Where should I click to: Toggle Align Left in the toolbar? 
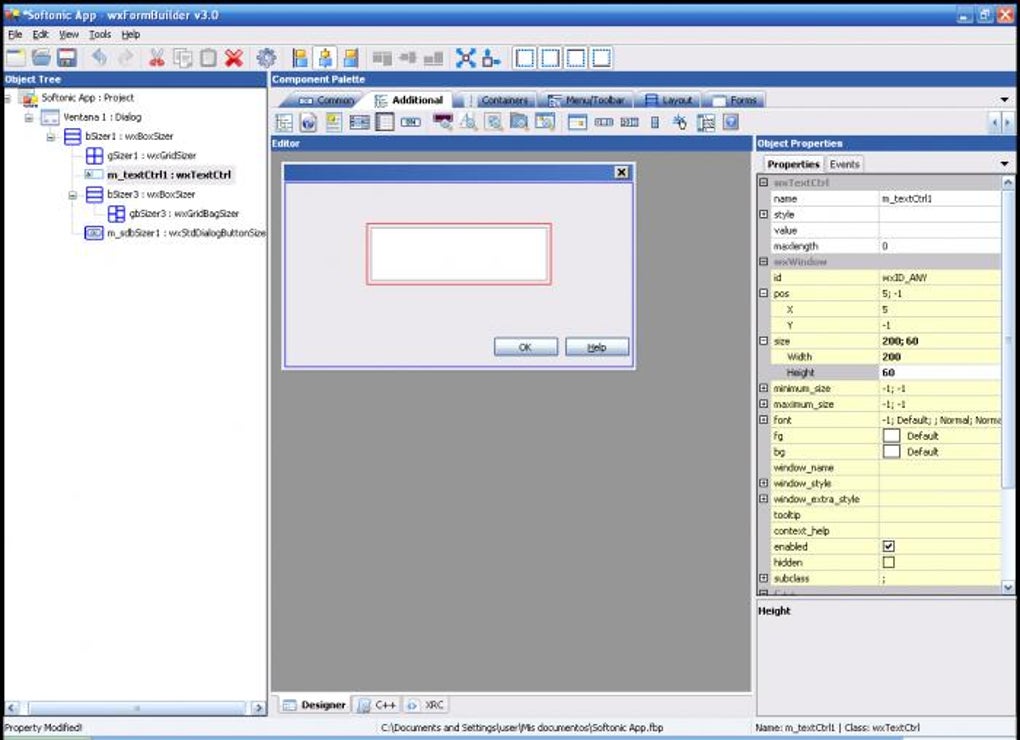299,58
